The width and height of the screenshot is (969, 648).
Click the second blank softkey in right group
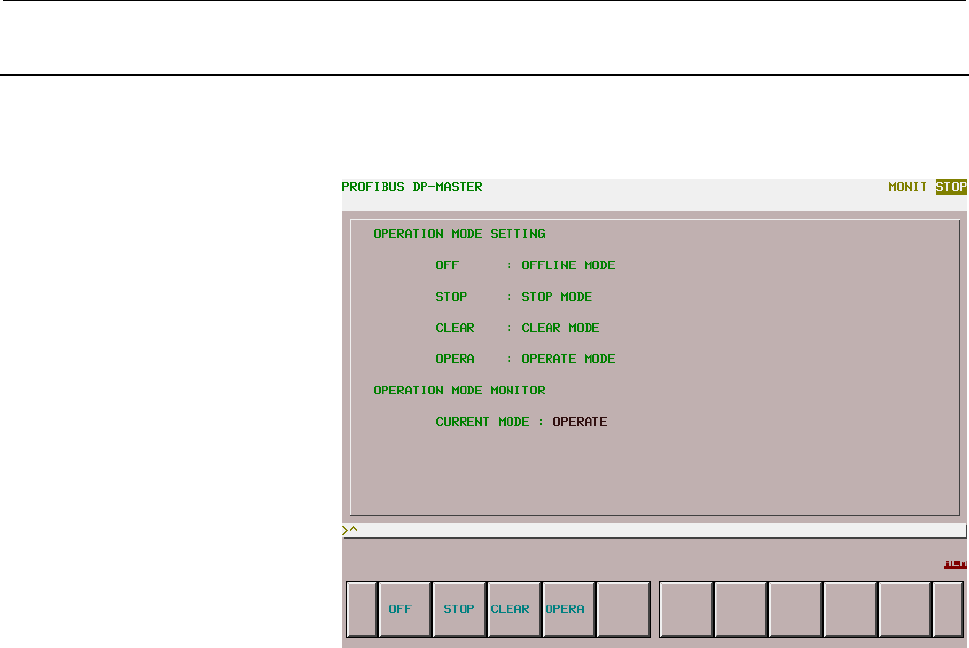point(741,609)
